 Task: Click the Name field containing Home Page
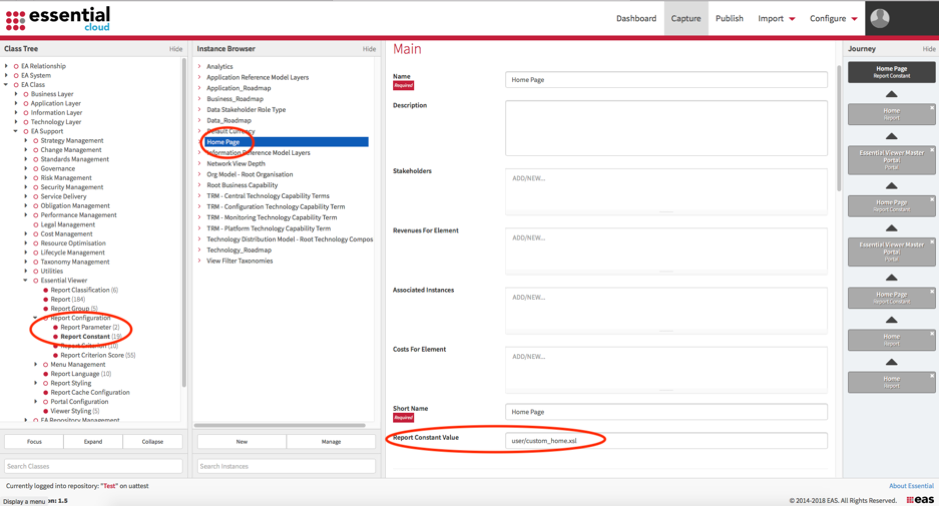[x=666, y=80]
